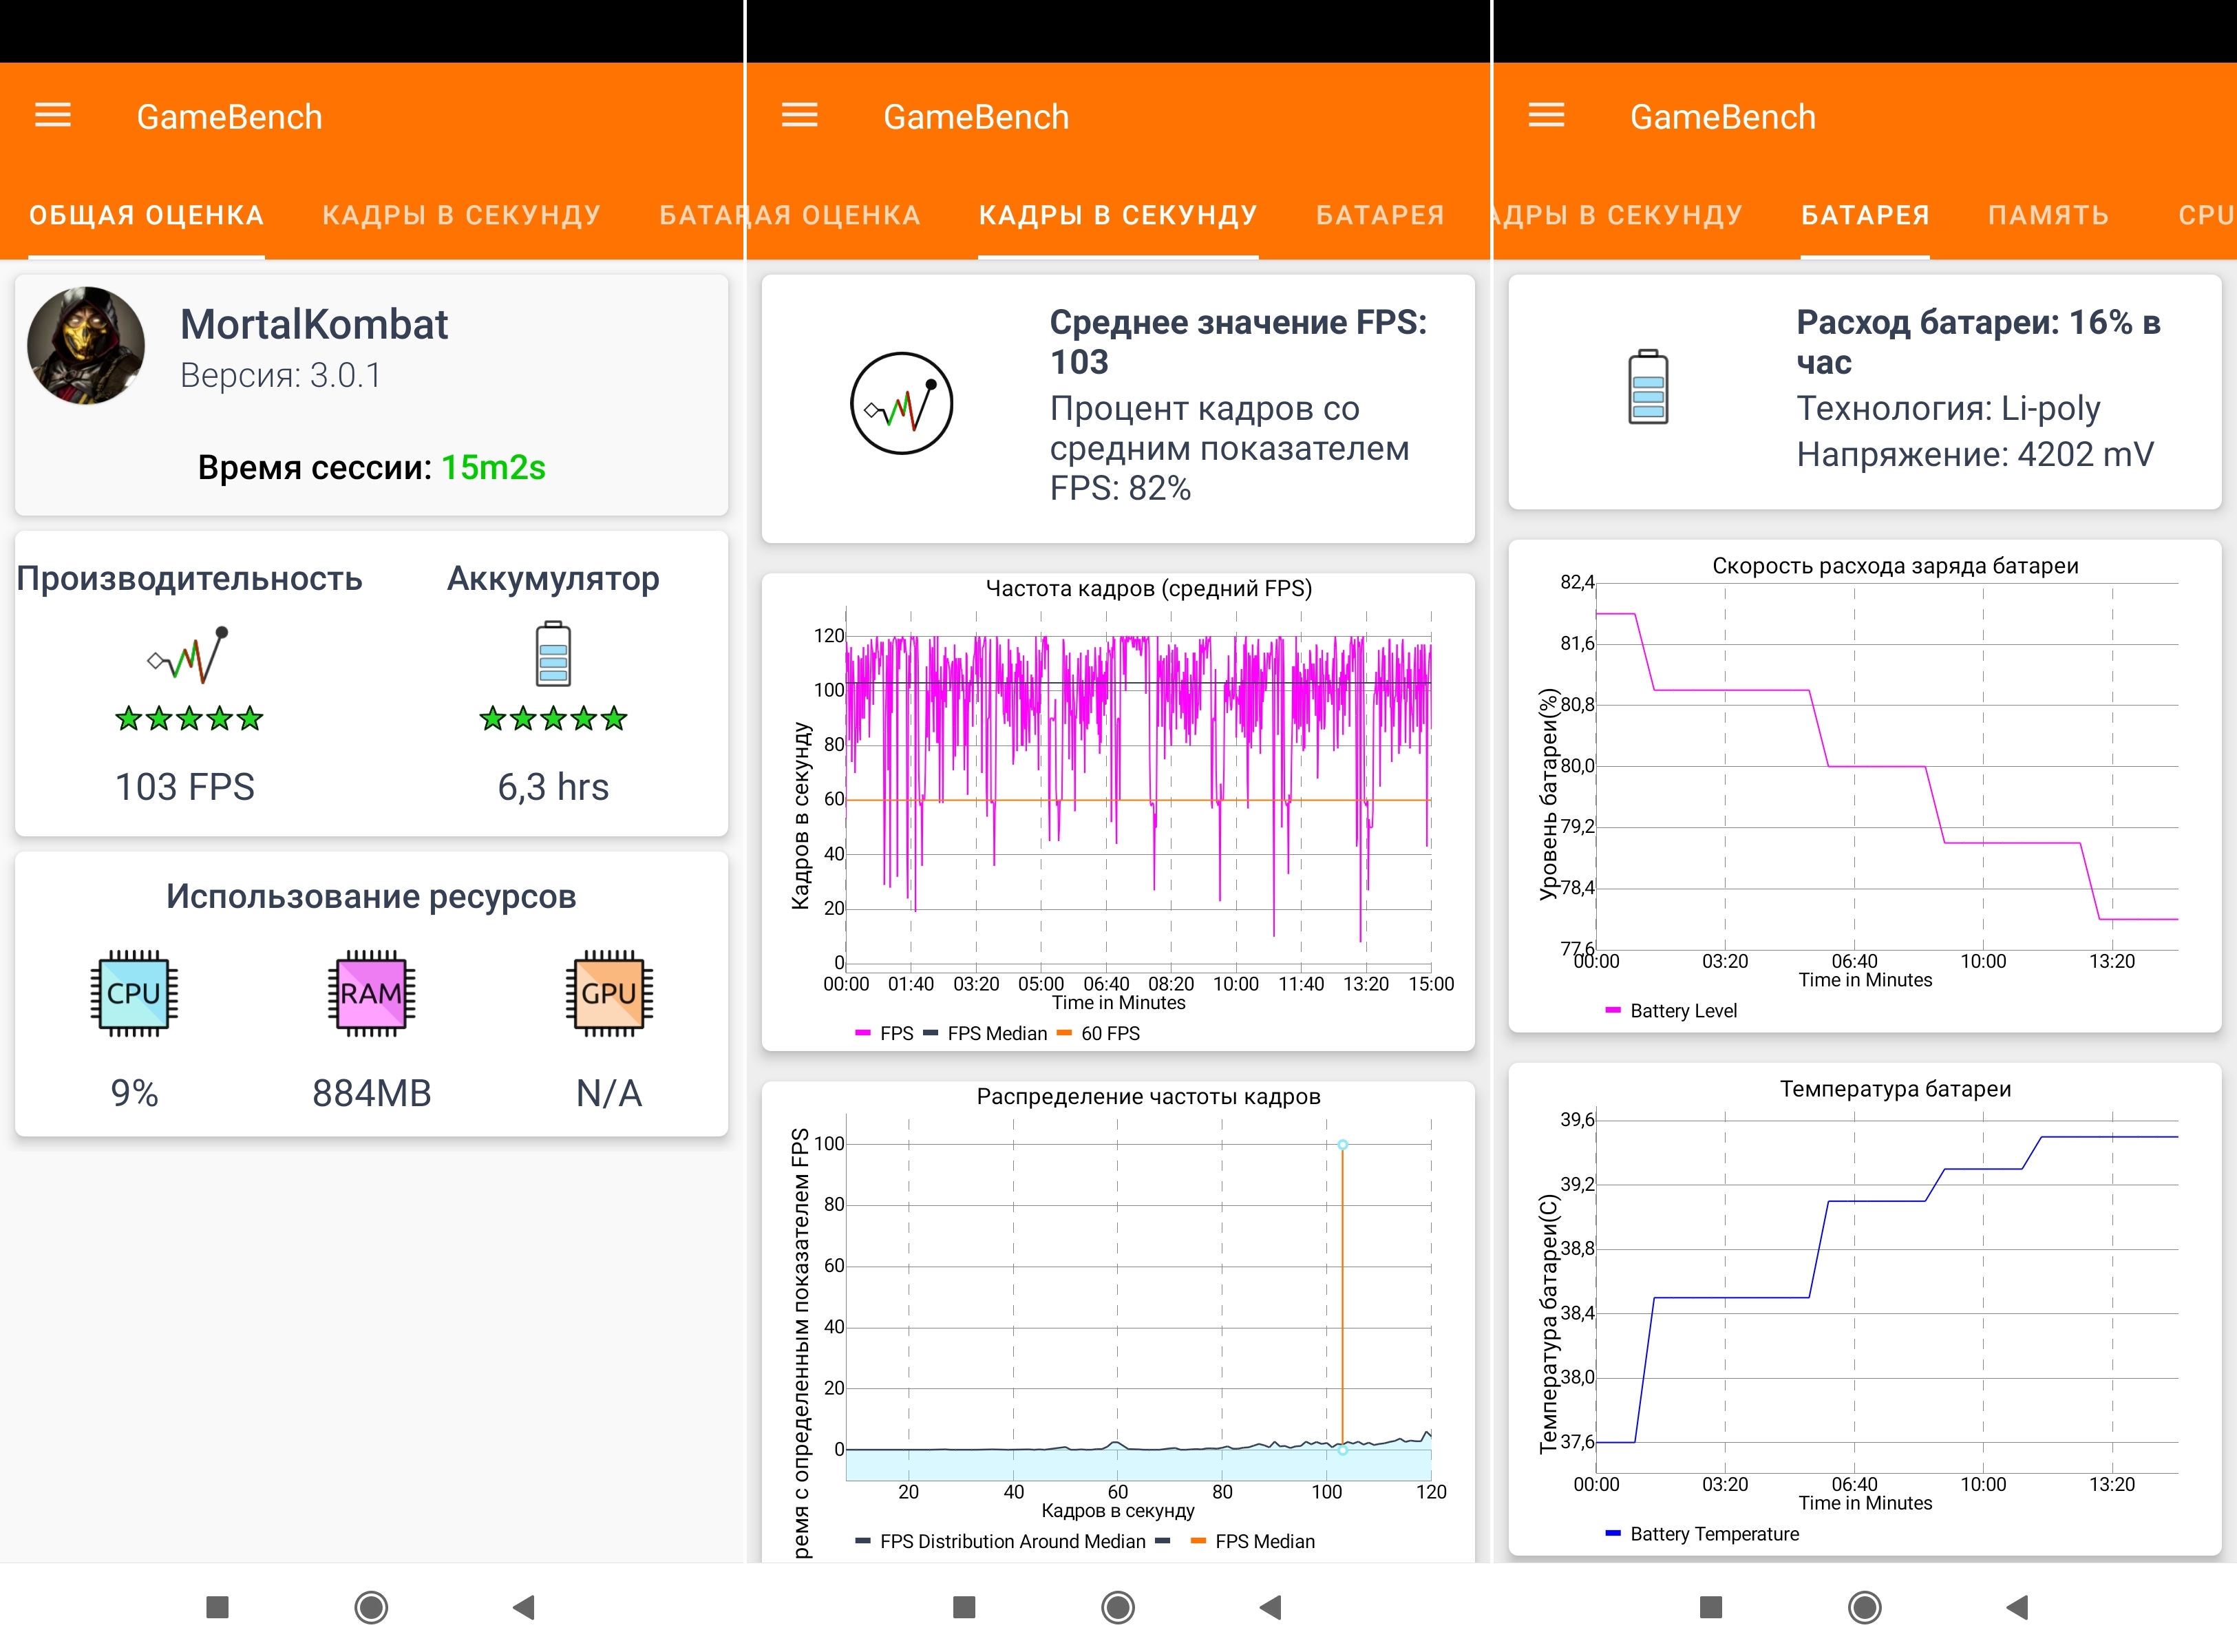
Task: Open hamburger menu in third GameBench panel
Action: [x=1546, y=116]
